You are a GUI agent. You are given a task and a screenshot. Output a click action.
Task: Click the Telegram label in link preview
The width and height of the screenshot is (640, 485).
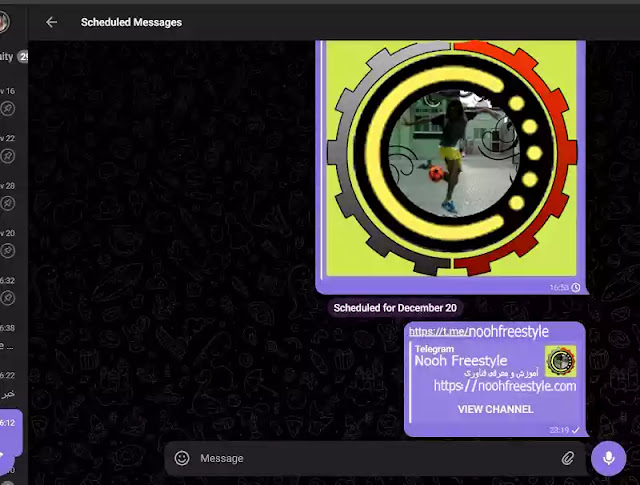434,349
